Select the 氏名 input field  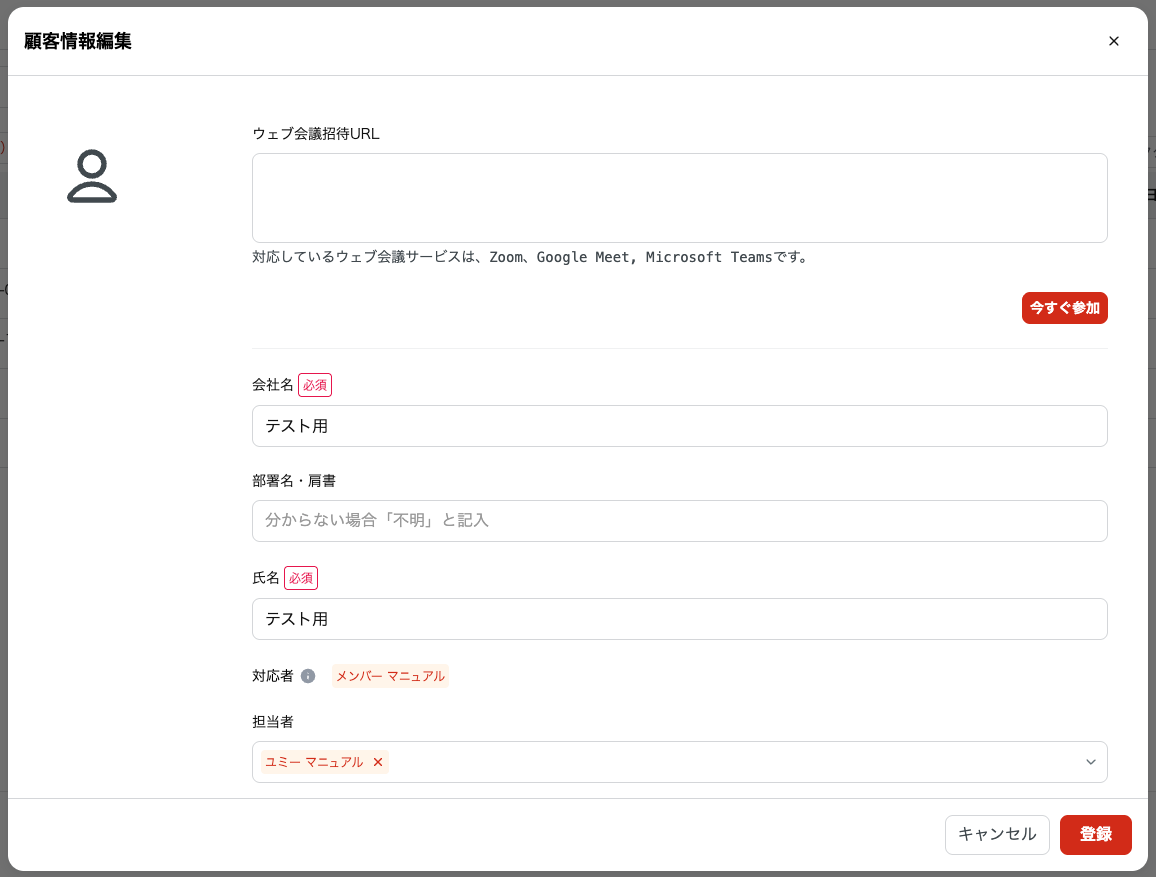679,619
